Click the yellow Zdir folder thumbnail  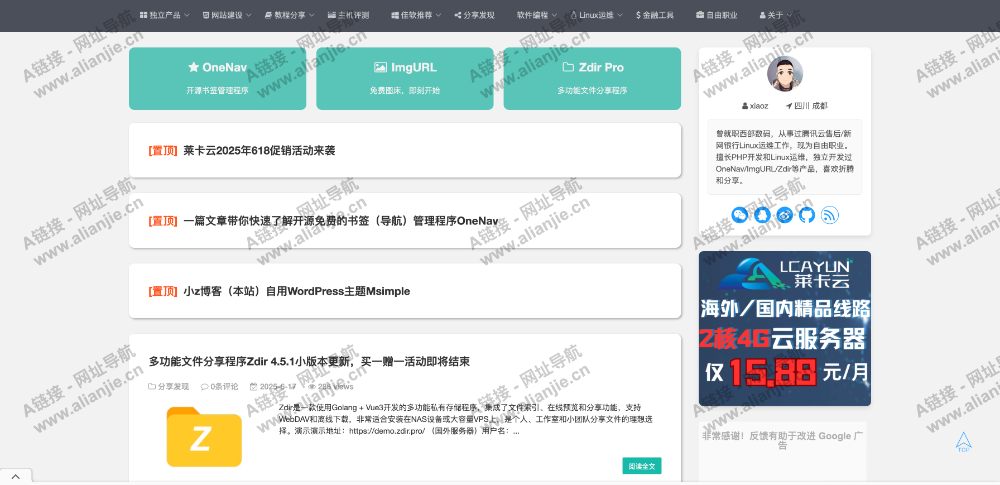tap(204, 437)
